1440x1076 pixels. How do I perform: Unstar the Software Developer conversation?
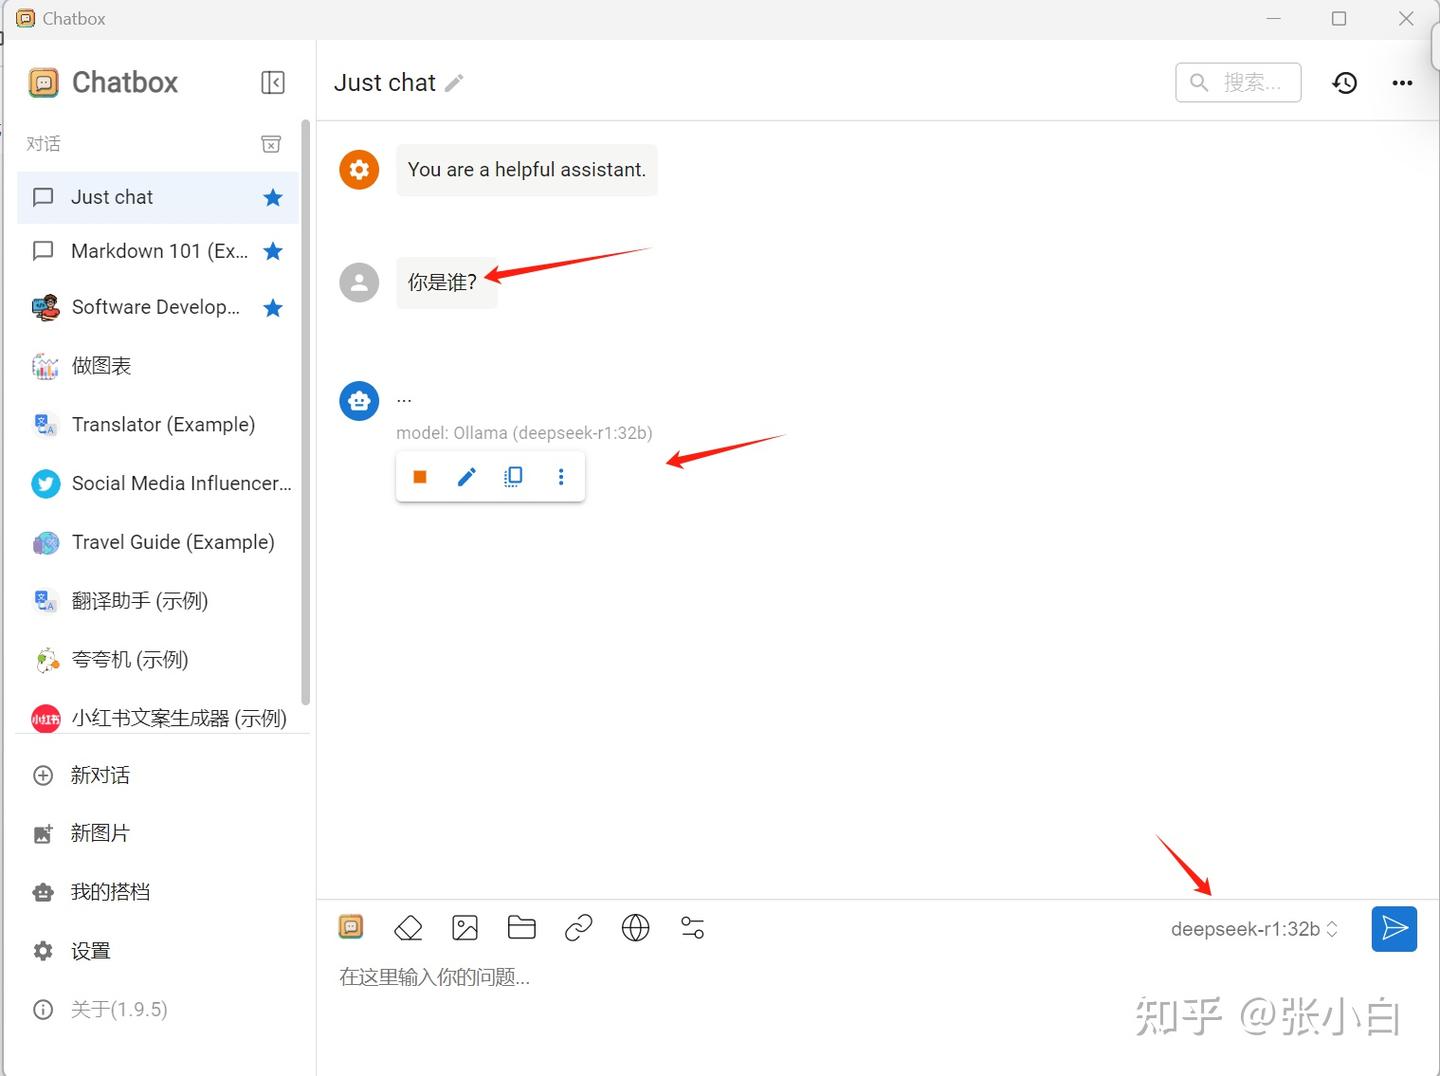(x=273, y=308)
